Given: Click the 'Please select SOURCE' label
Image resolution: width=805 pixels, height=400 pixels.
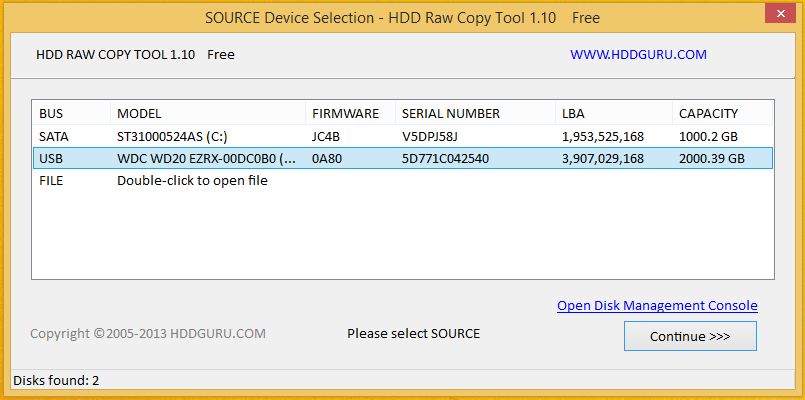Looking at the screenshot, I should [413, 334].
